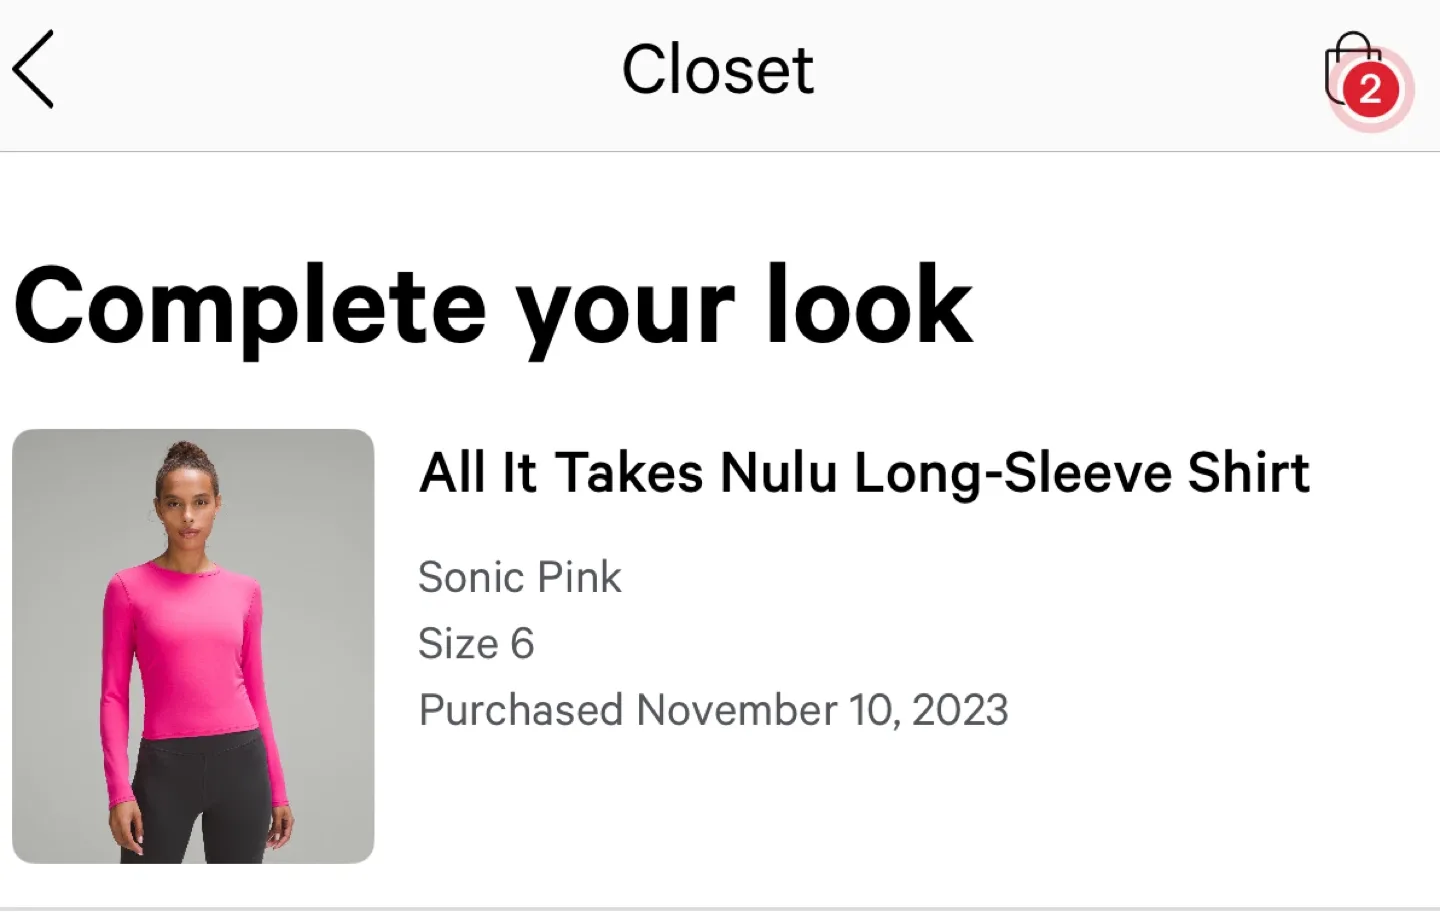
Task: Click the bag icon showing 2 items
Action: click(x=1354, y=72)
